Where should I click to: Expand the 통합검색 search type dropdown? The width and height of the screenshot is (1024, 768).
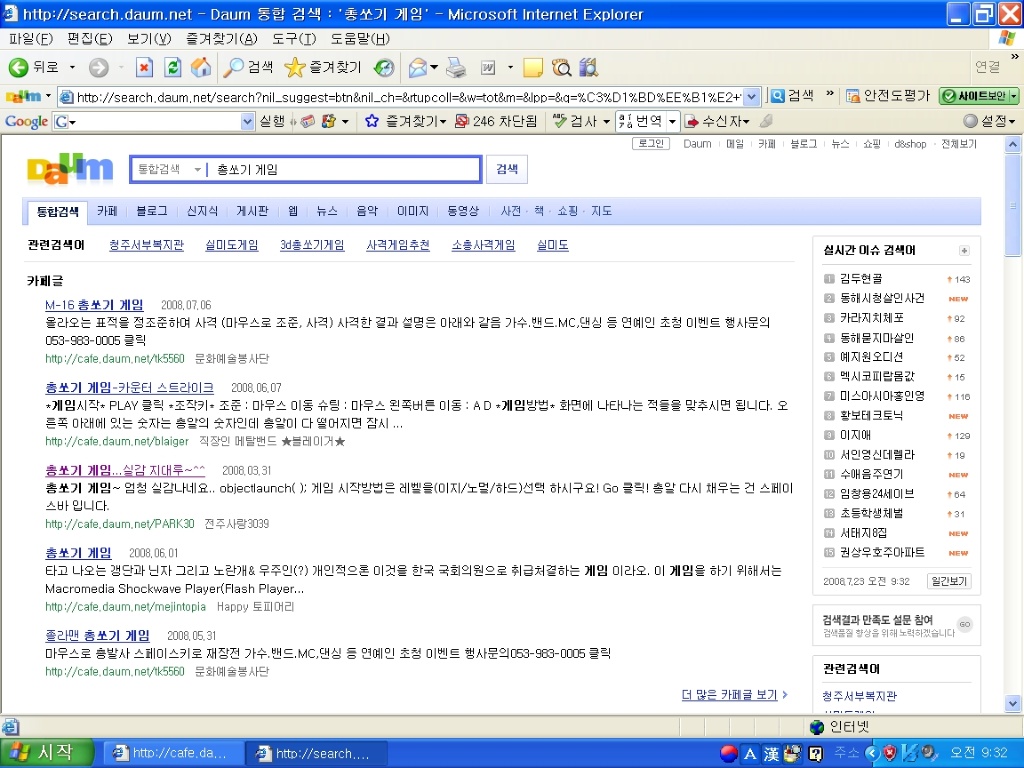point(197,170)
